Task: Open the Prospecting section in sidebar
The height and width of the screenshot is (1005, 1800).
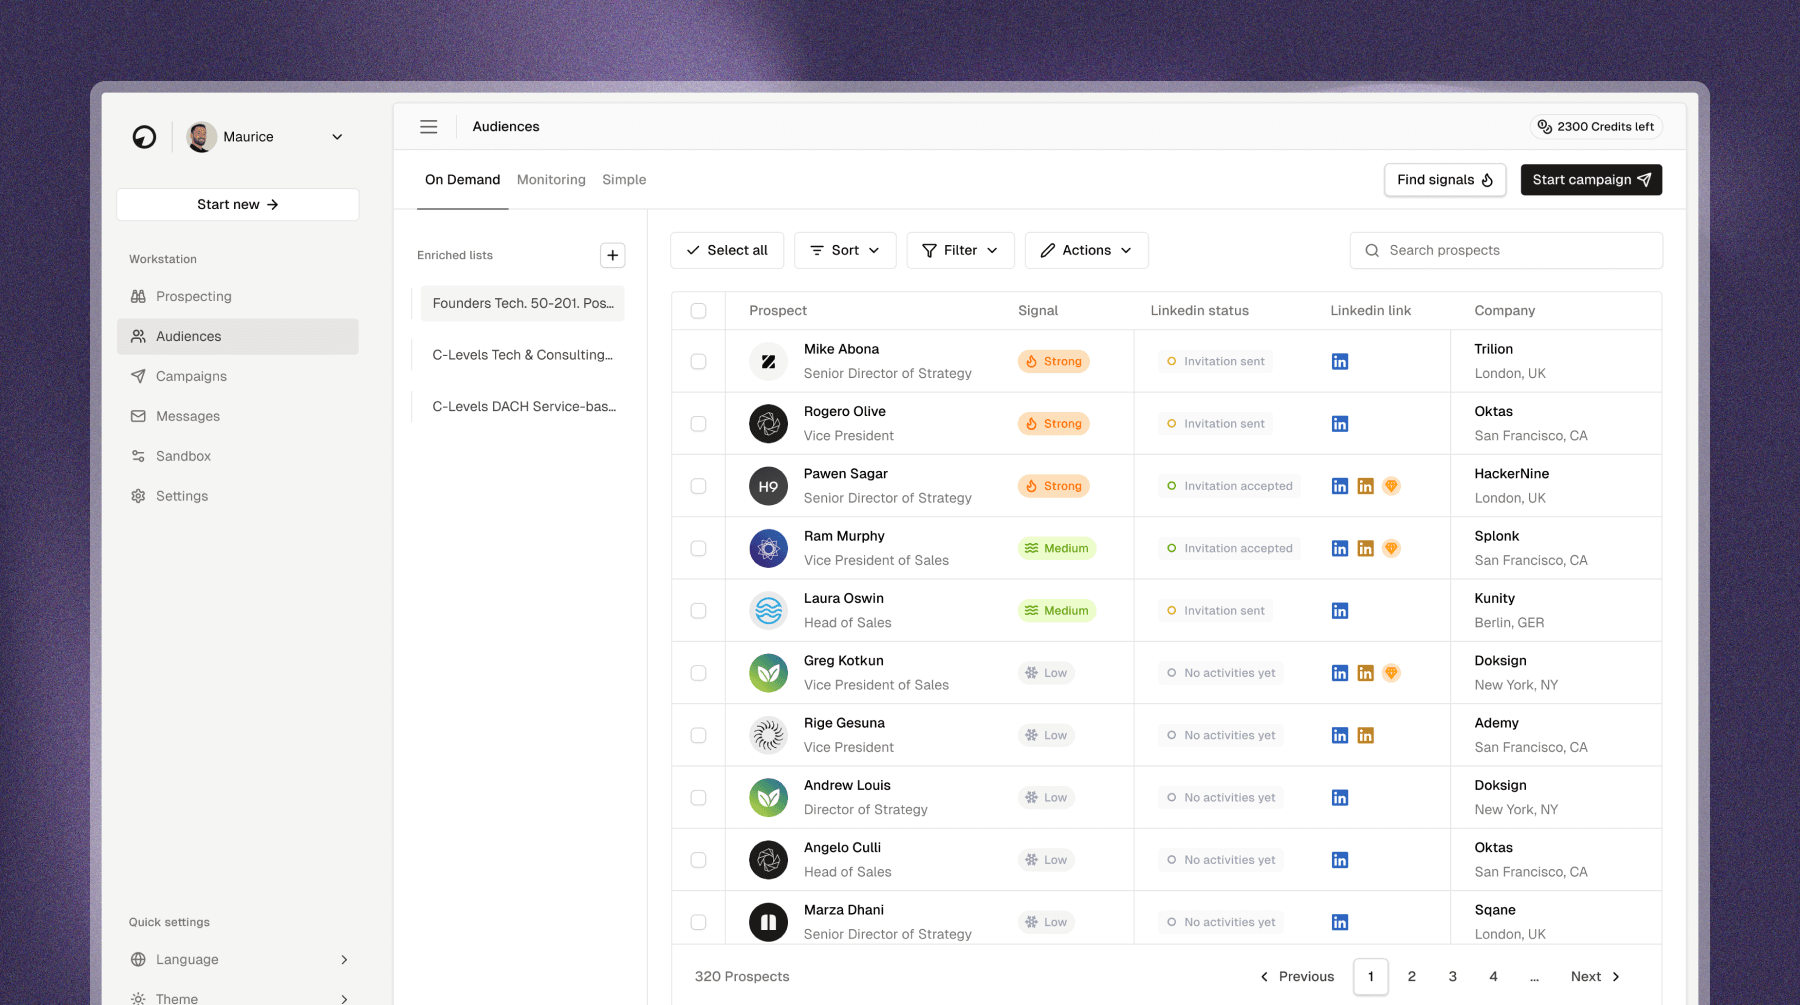Action: tap(193, 296)
